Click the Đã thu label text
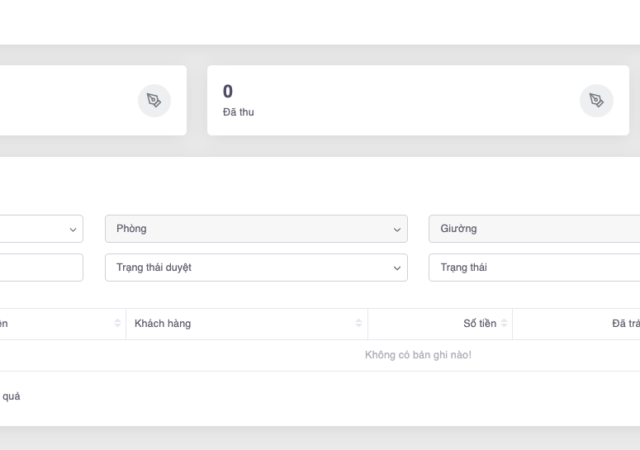640x450 pixels. (238, 112)
